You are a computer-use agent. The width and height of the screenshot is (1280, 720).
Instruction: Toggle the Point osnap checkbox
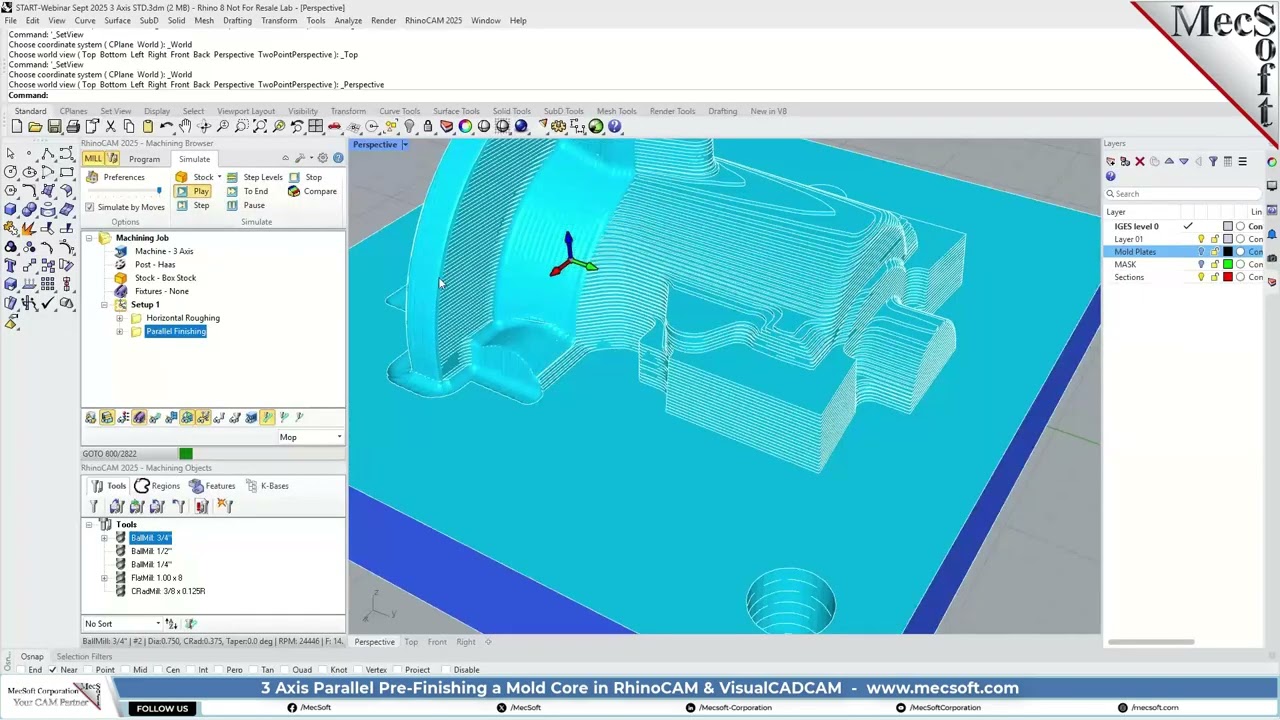pyautogui.click(x=89, y=670)
